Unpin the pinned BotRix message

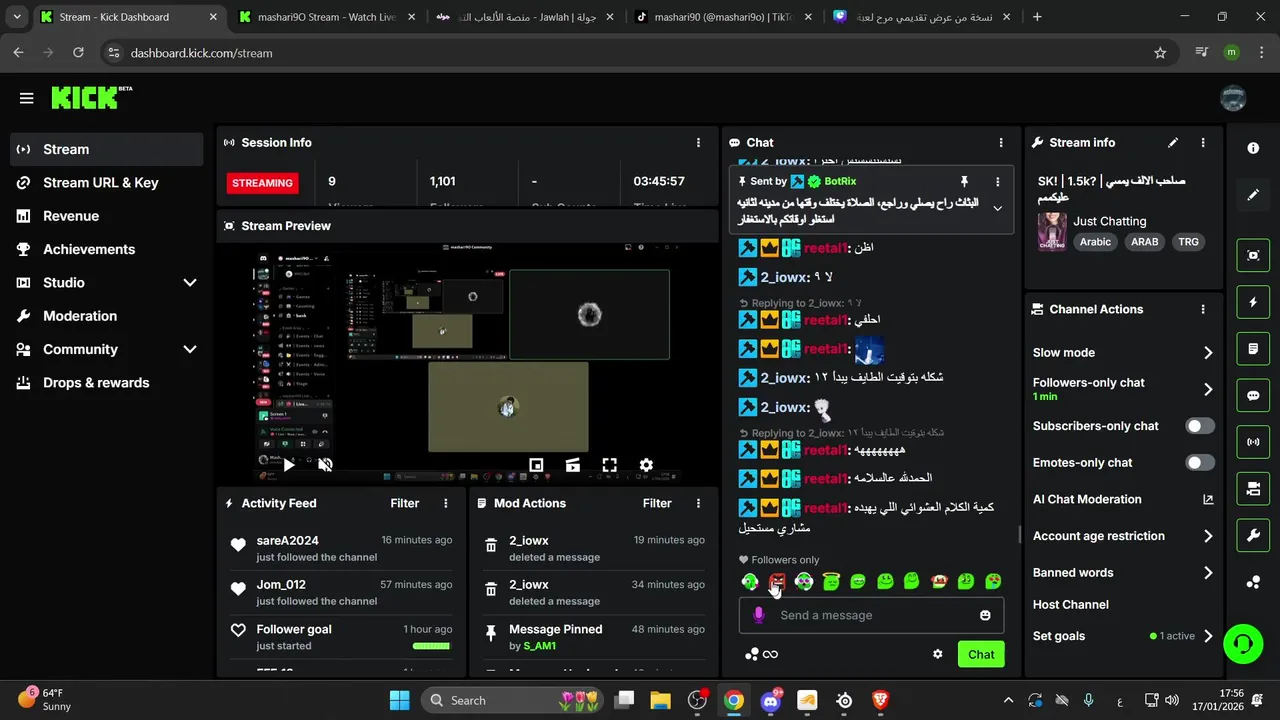coord(964,181)
